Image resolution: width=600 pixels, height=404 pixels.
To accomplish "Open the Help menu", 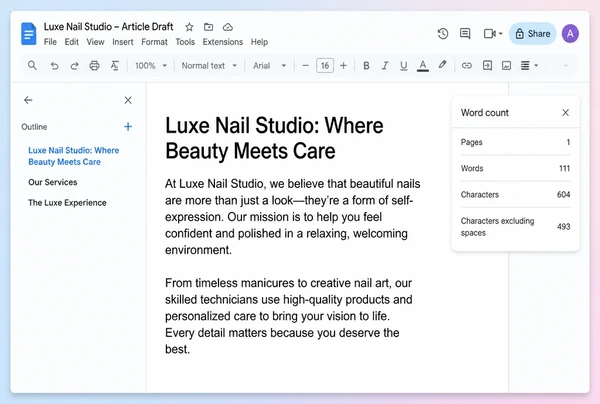I will click(259, 42).
